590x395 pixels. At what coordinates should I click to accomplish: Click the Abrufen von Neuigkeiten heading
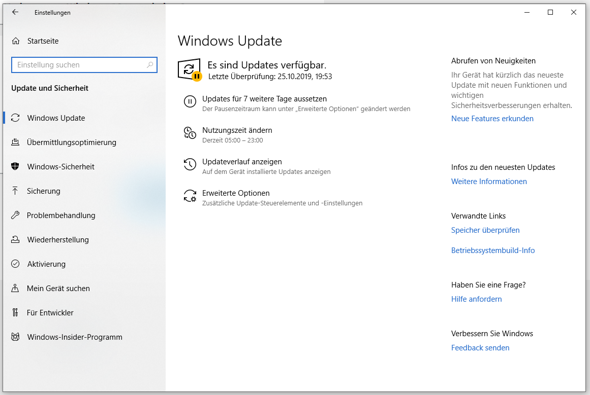tap(493, 61)
